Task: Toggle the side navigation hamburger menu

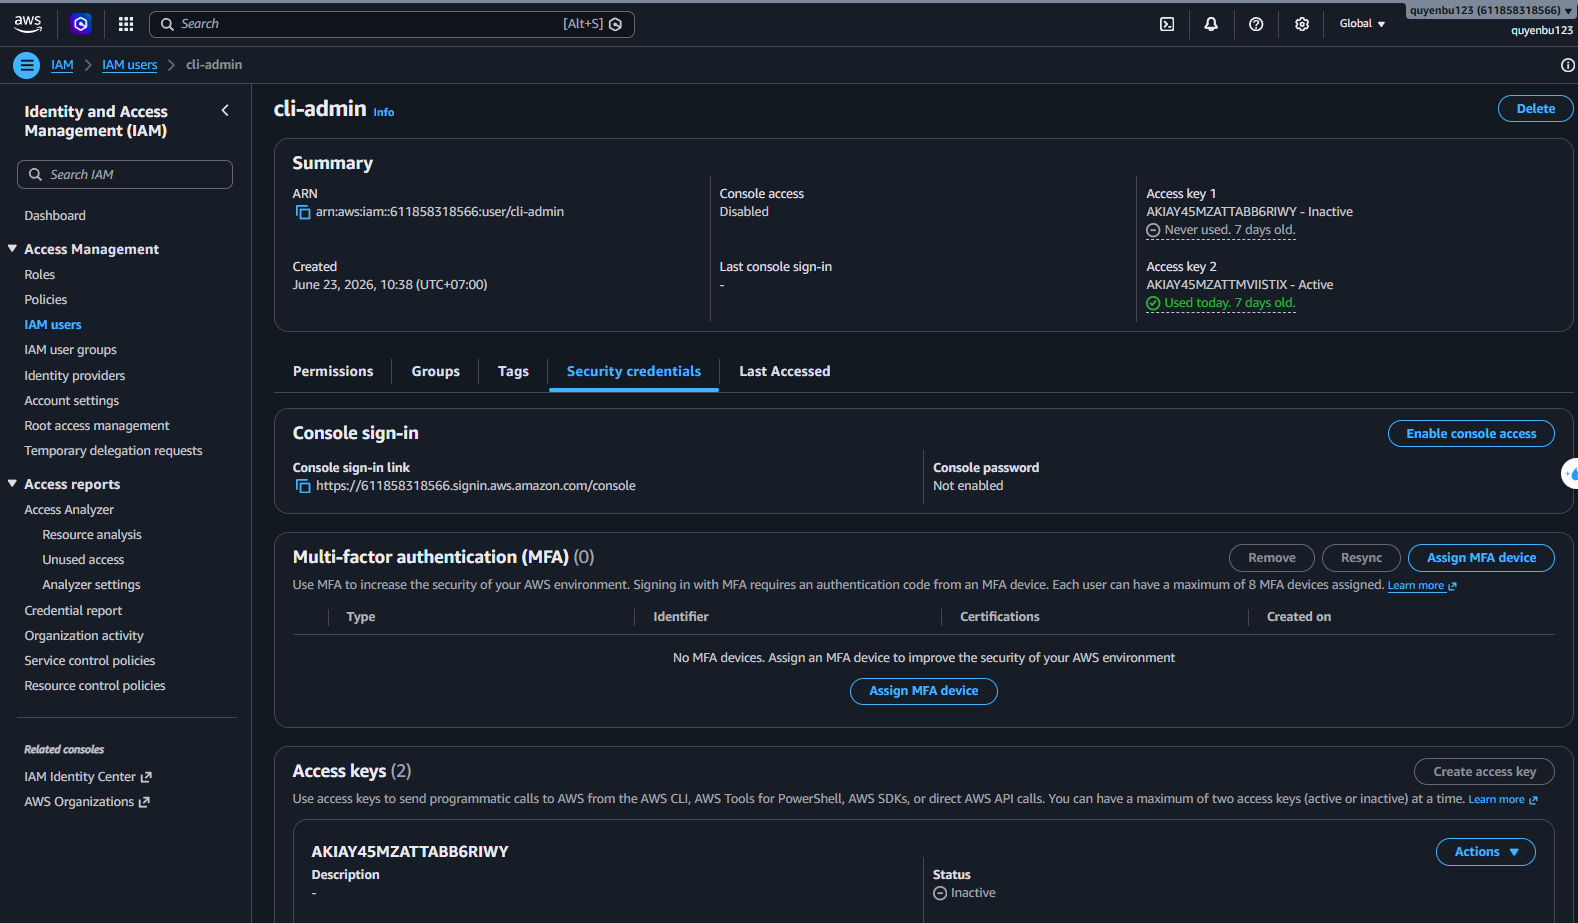Action: 27,65
